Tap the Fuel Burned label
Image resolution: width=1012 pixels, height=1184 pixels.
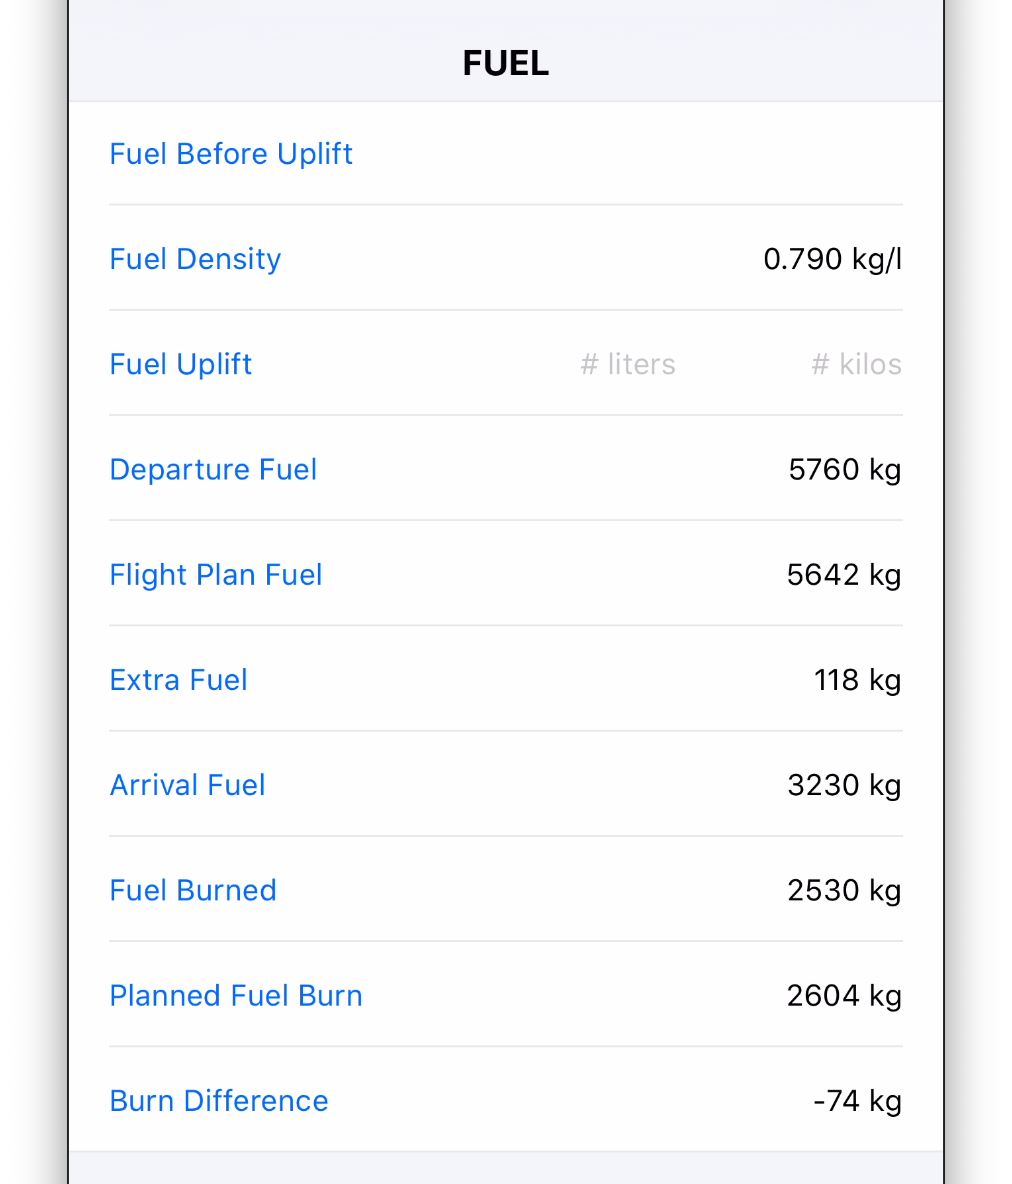click(193, 890)
